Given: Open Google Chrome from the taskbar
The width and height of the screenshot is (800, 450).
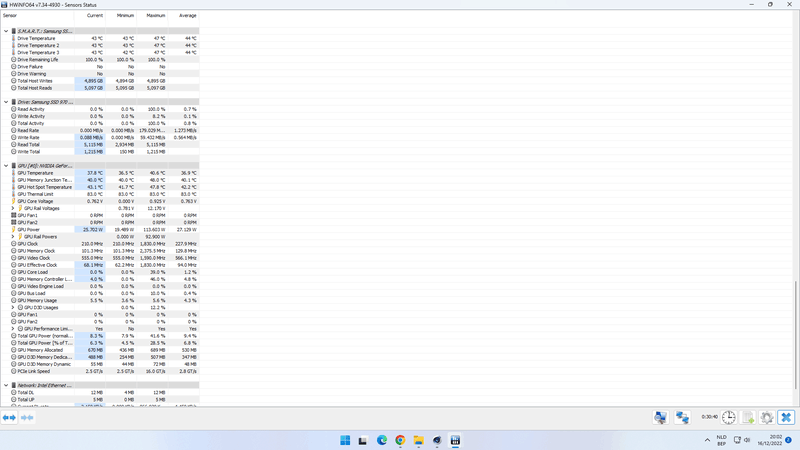Looking at the screenshot, I should [400, 440].
